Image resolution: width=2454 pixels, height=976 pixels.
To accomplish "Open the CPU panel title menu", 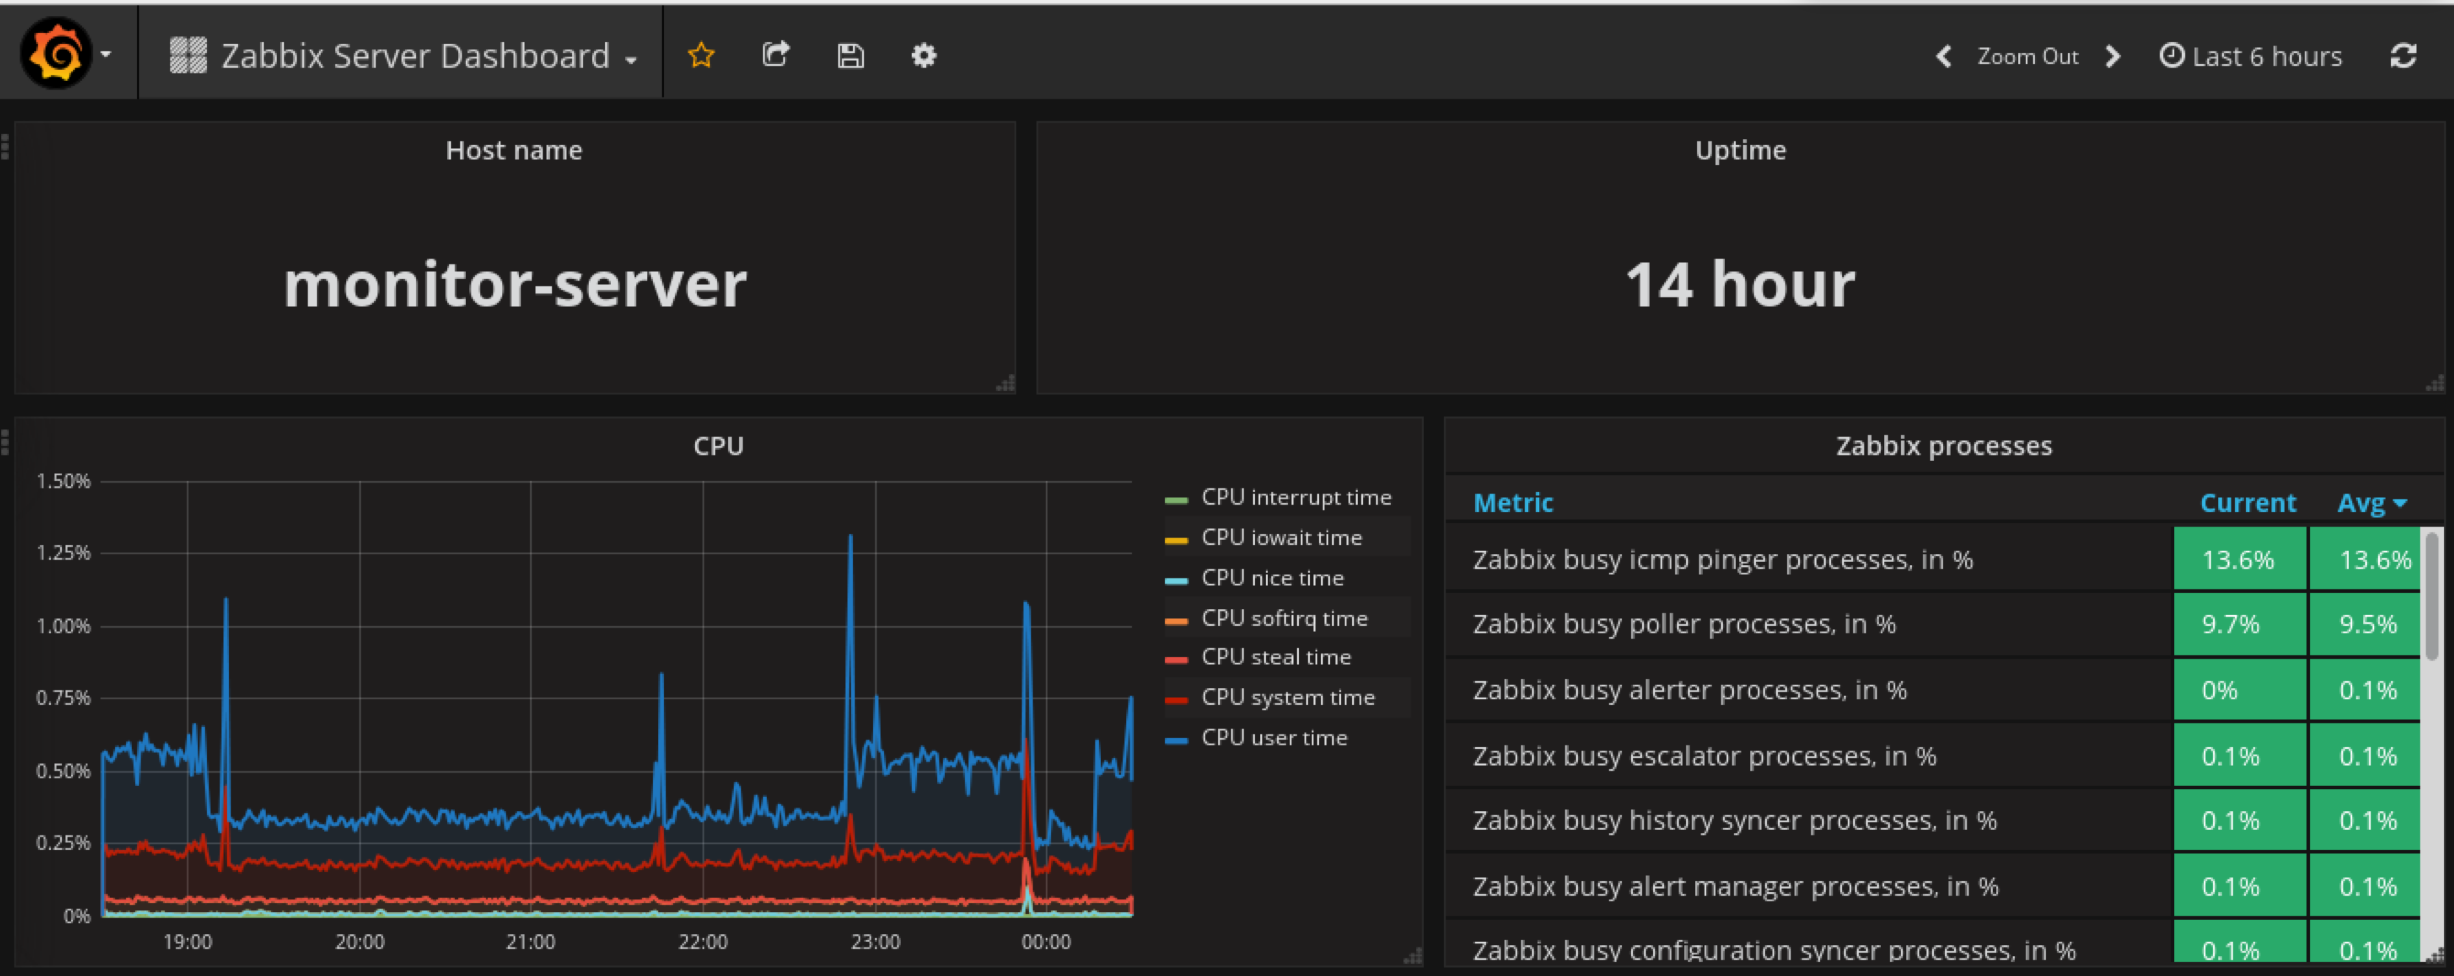I will [x=718, y=446].
